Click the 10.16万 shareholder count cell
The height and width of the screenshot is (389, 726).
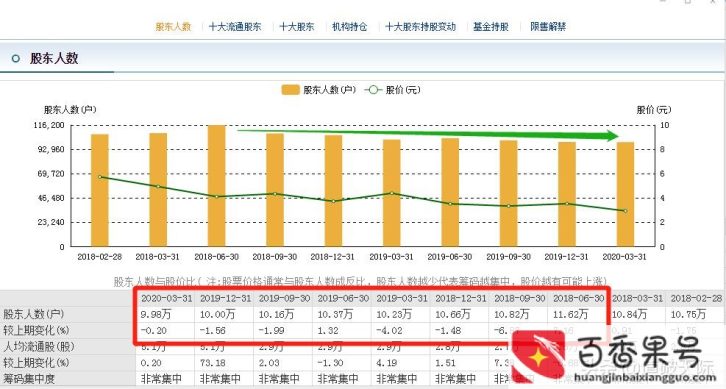point(276,314)
